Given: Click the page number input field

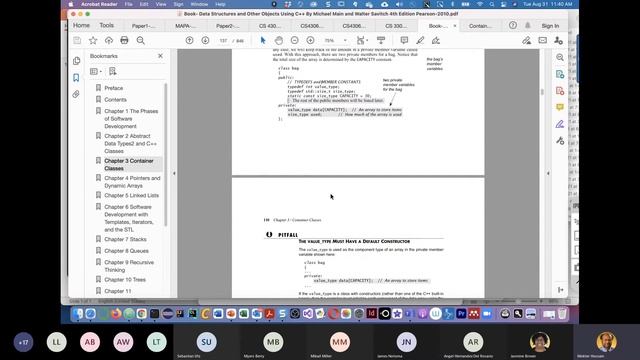Looking at the screenshot, I should (x=223, y=40).
